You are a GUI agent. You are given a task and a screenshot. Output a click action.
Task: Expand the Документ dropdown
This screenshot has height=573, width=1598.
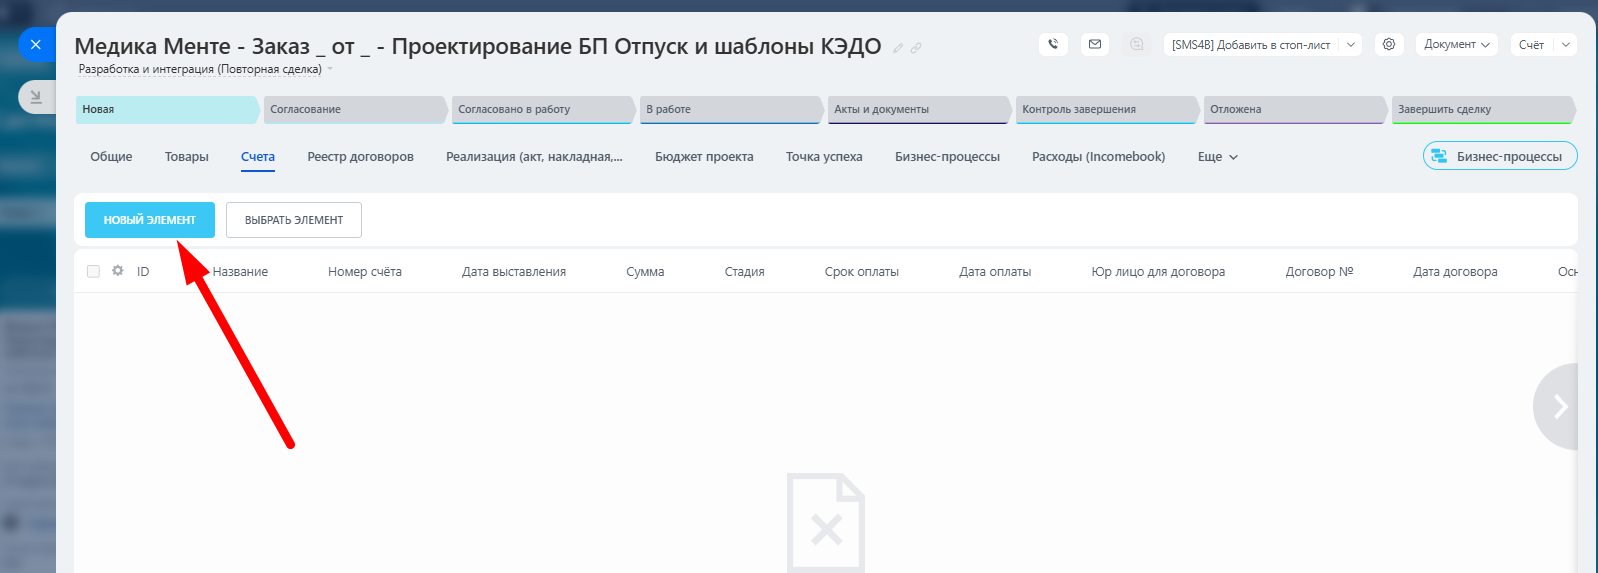tap(1456, 45)
